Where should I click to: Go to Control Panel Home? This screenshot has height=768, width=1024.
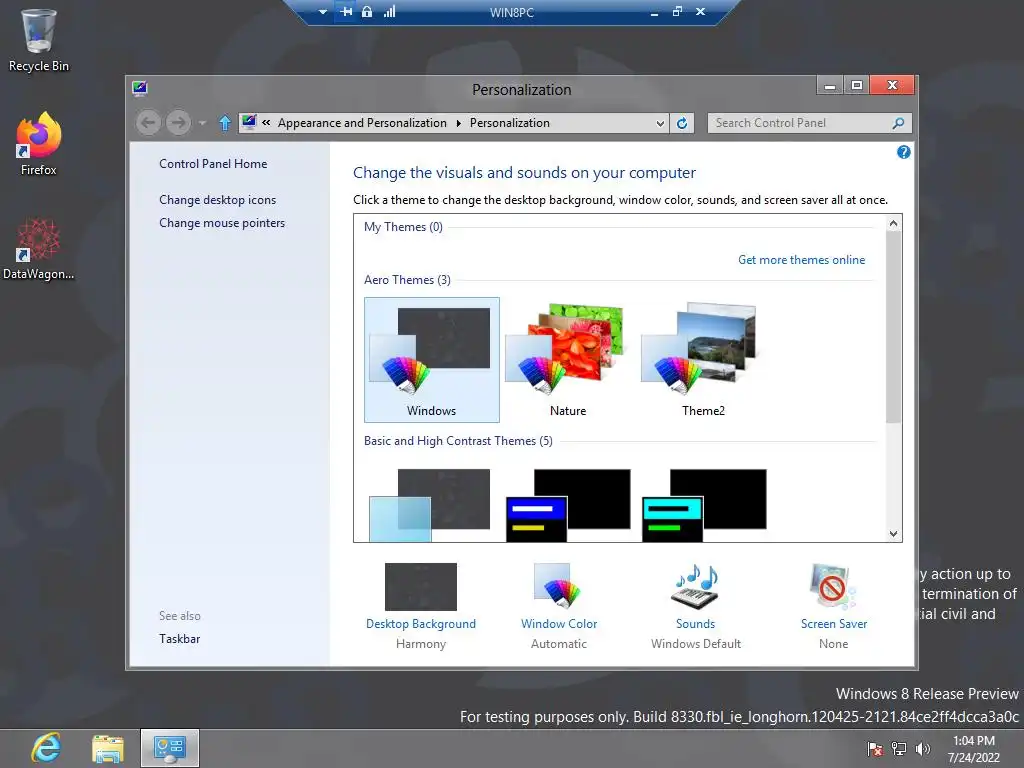point(213,164)
